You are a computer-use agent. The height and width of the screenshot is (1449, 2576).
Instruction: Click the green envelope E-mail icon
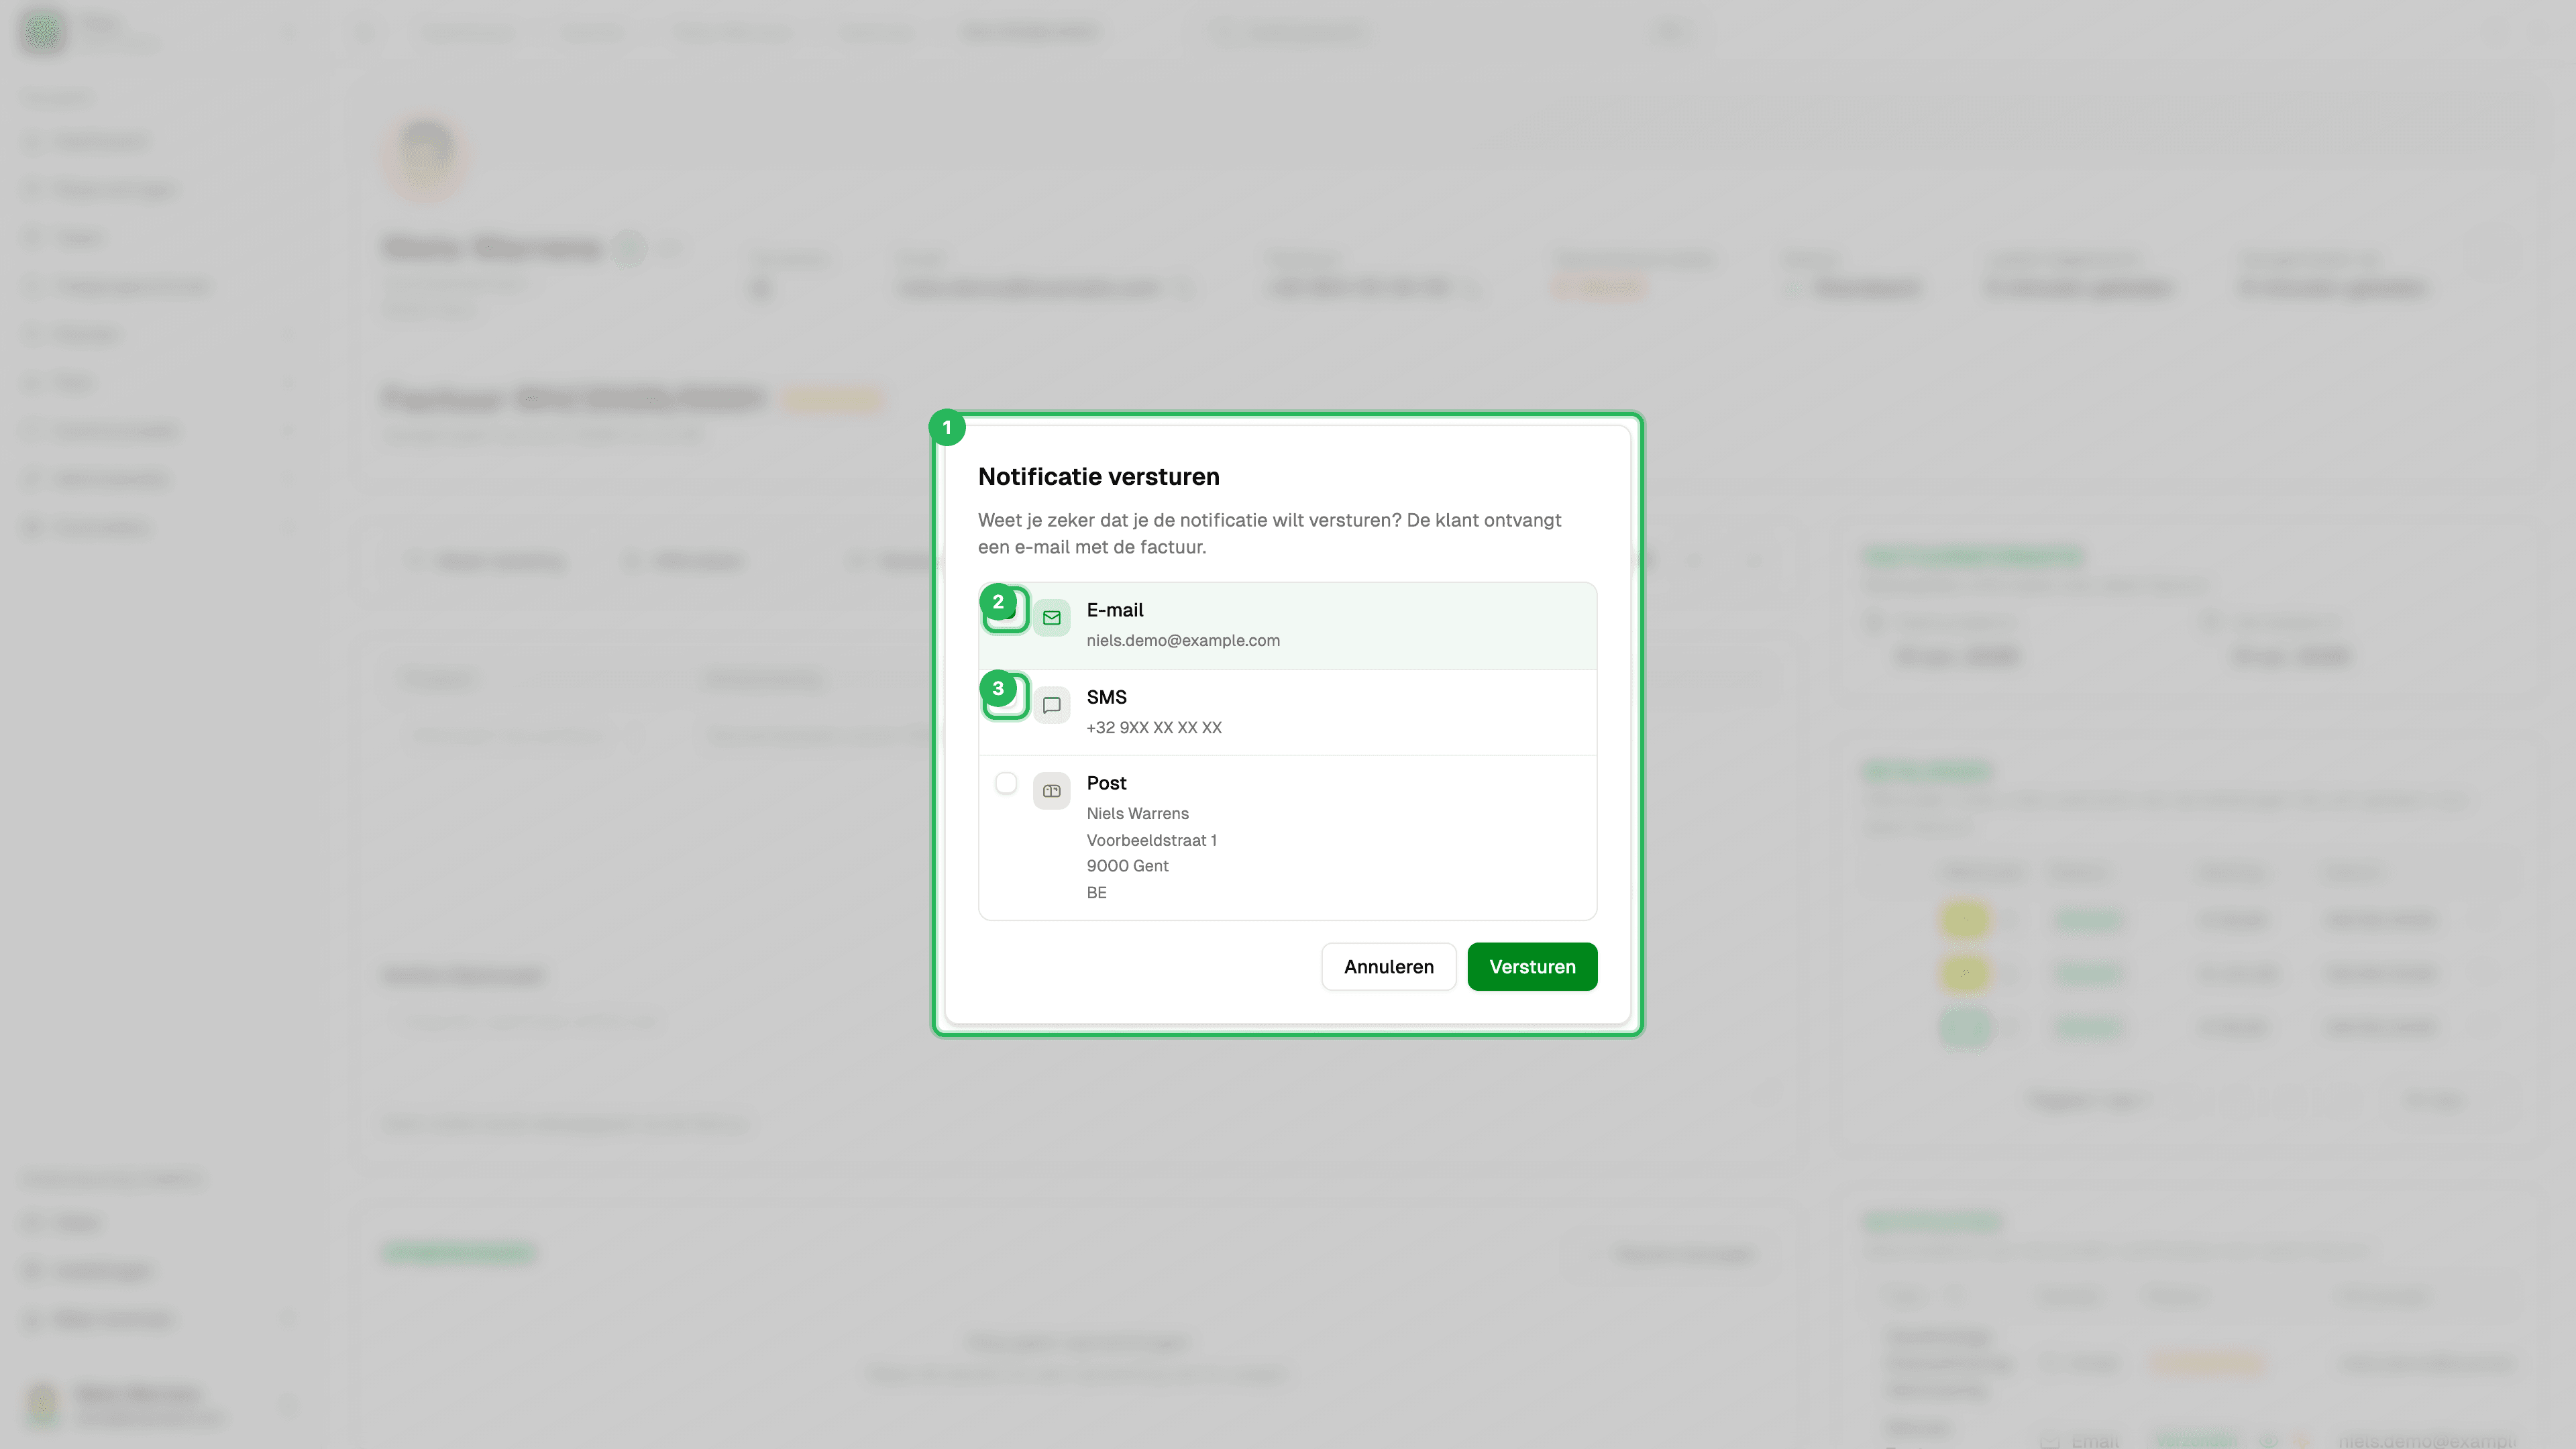pos(1051,618)
